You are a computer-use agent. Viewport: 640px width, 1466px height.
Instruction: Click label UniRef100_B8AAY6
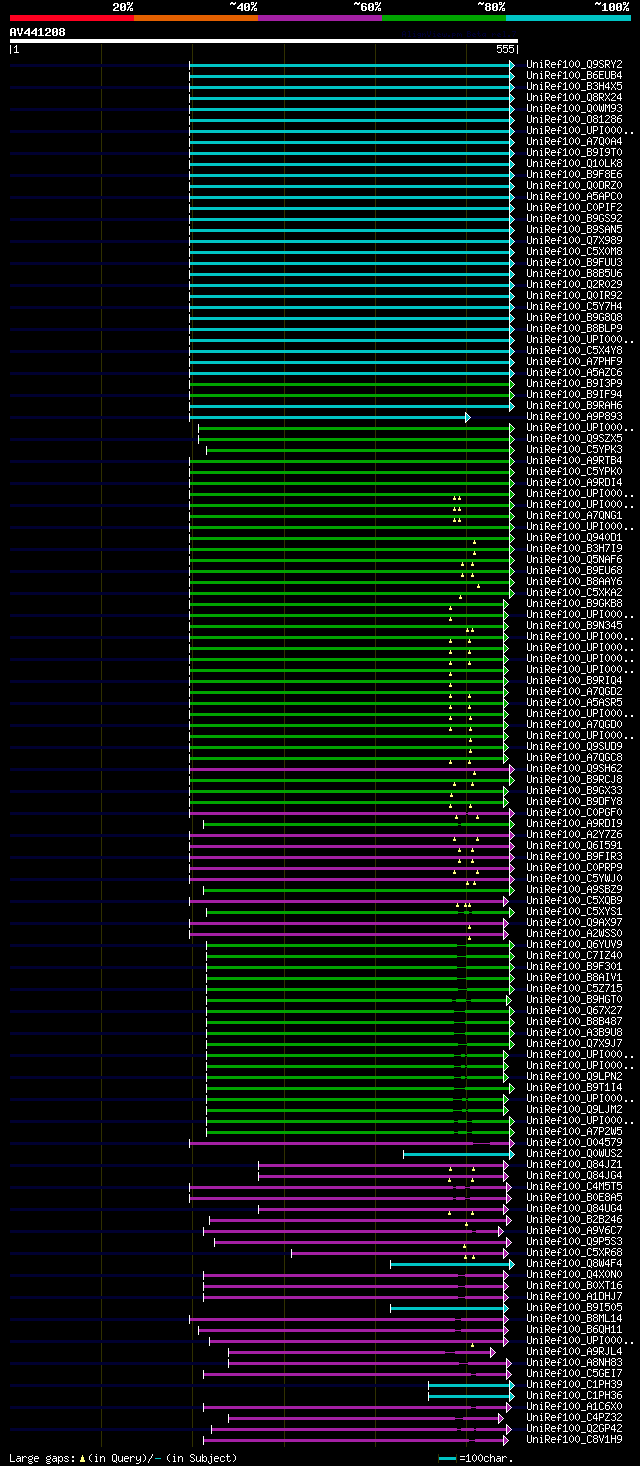click(574, 581)
